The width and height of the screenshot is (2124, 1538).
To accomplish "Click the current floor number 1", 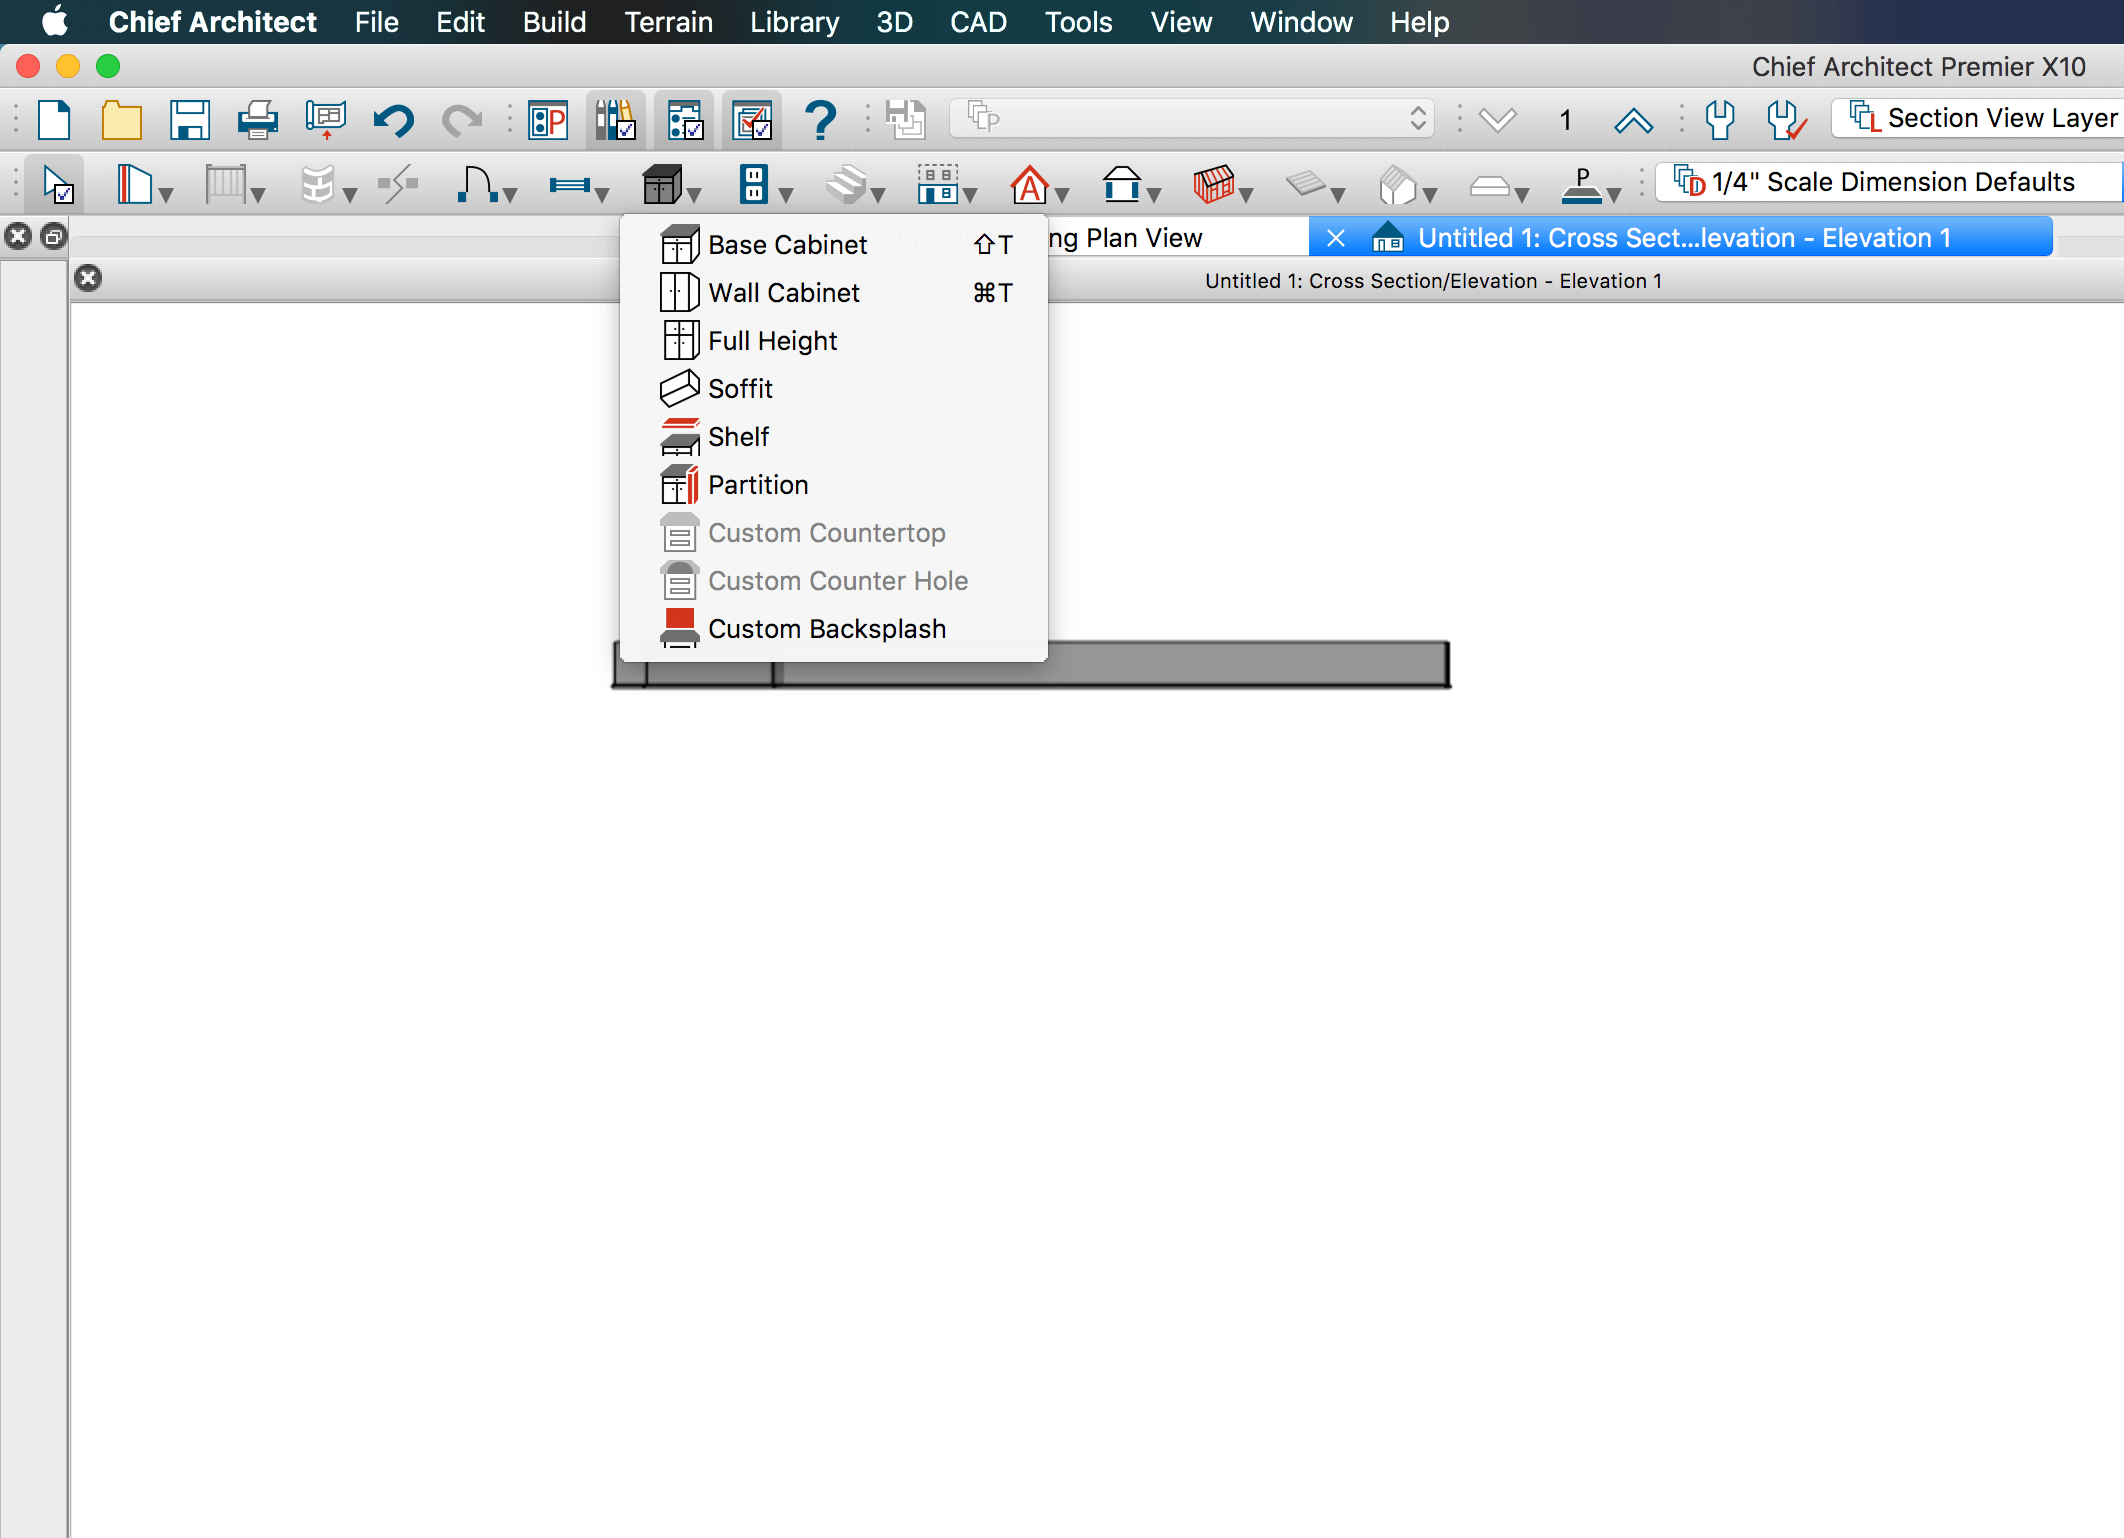I will (1565, 120).
